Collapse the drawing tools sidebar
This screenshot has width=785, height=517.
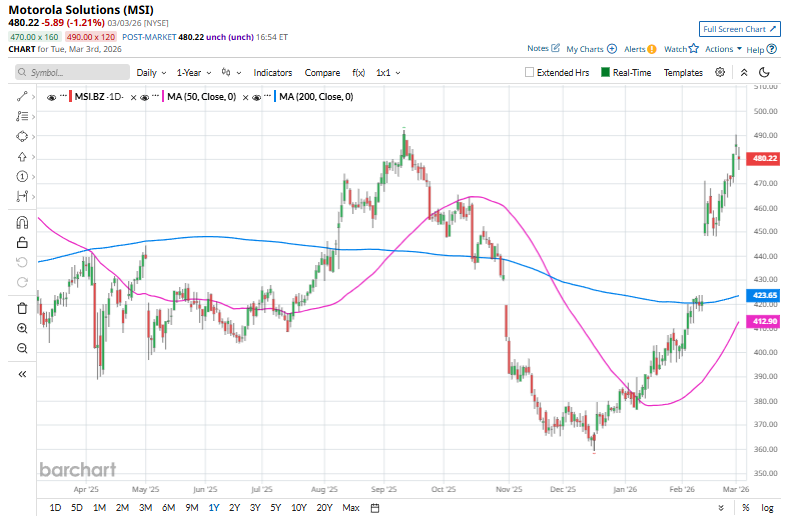click(22, 374)
